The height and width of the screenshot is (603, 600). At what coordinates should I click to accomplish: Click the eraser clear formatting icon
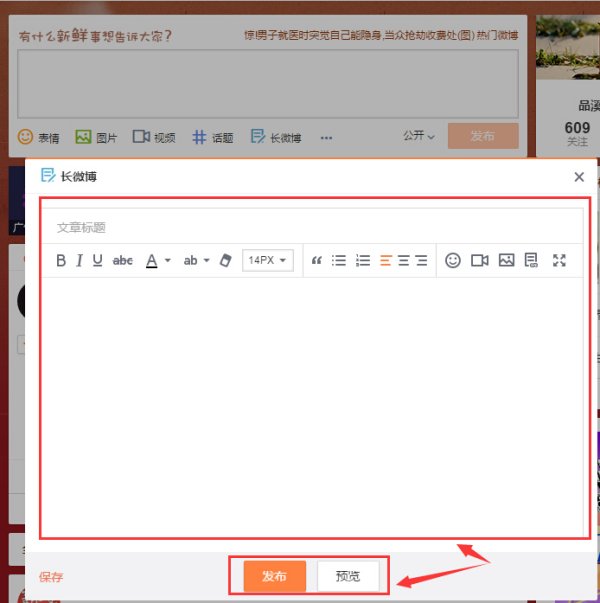tap(226, 260)
